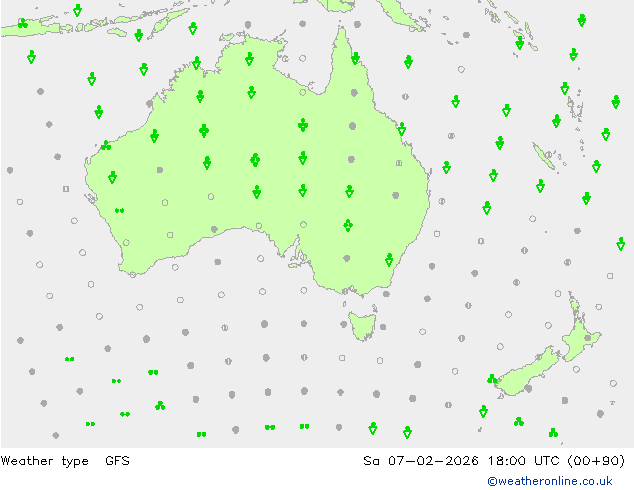Screen dimensions: 634x490
Task: Click the island of Tasmania on the map
Action: tap(363, 325)
